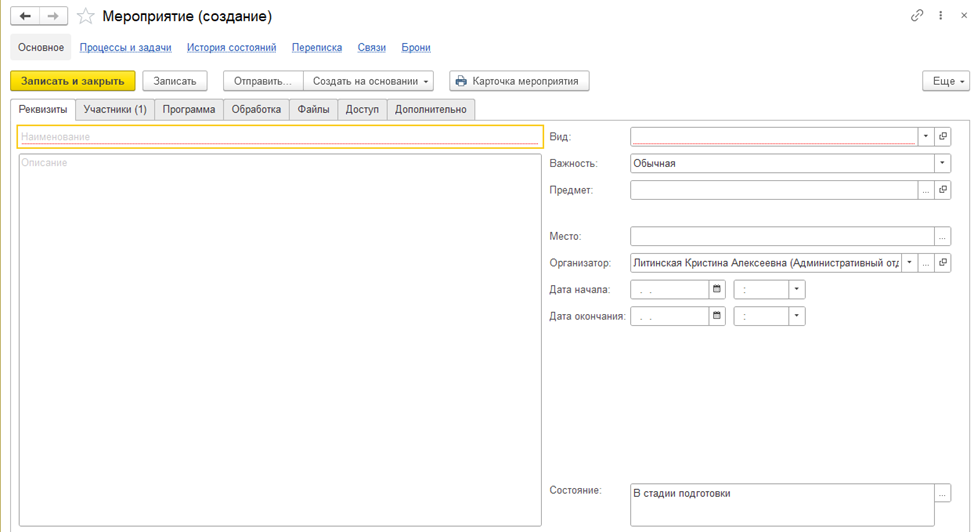Expand the Еще menu

point(945,81)
